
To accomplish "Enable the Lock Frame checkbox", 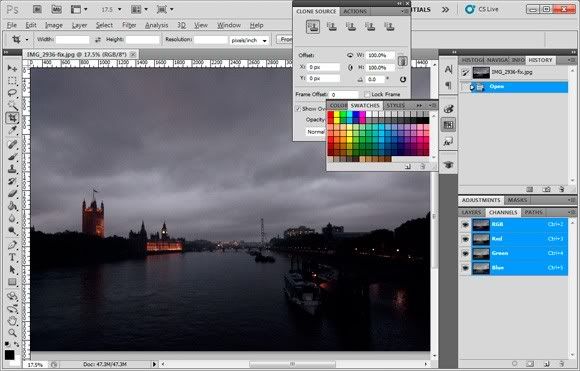I will 367,94.
